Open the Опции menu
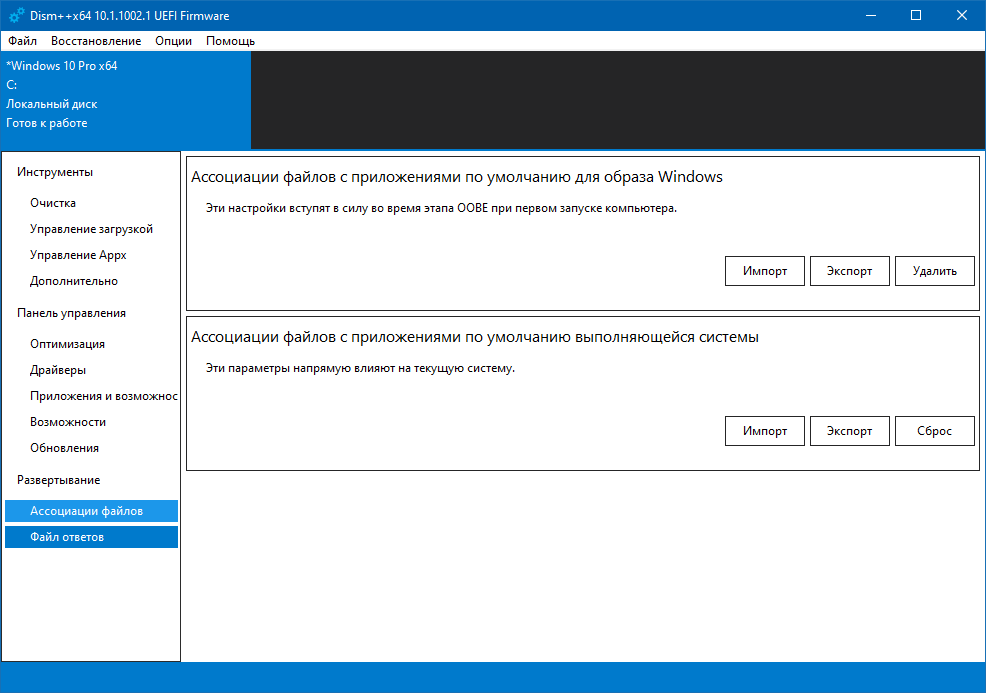 (174, 41)
